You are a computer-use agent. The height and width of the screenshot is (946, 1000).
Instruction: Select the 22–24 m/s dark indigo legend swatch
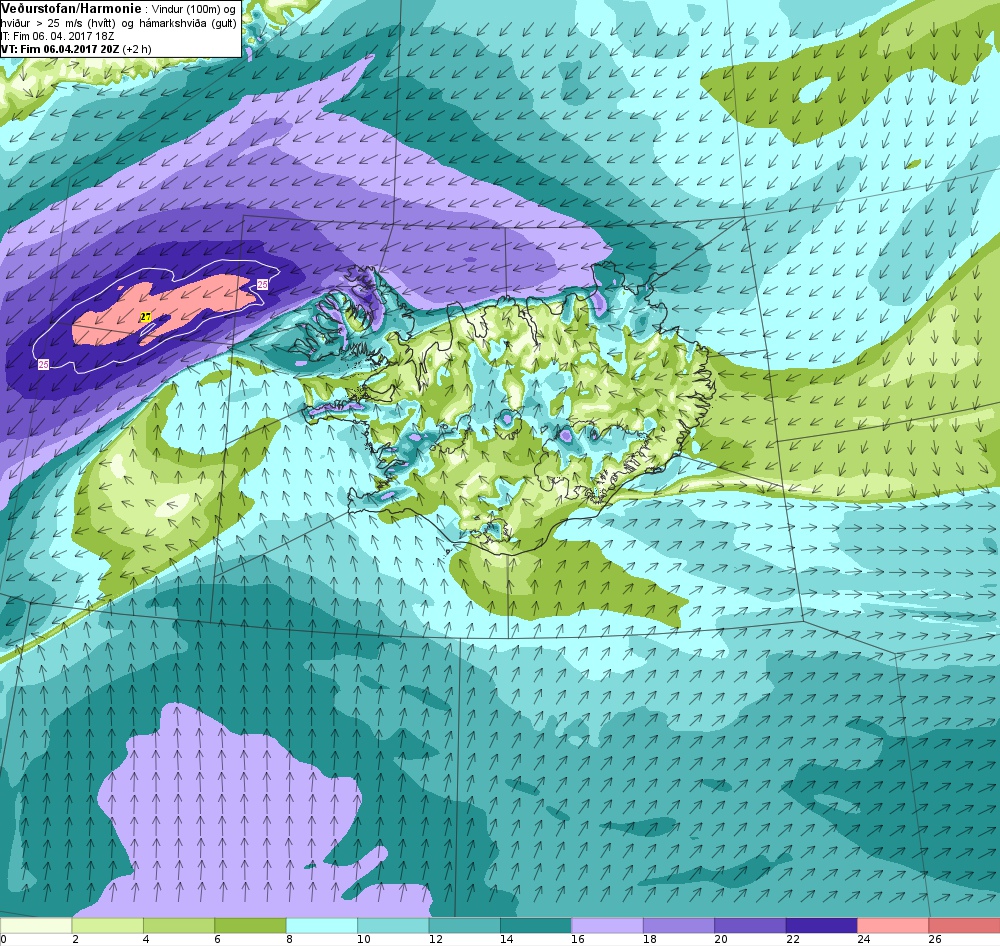tap(822, 925)
